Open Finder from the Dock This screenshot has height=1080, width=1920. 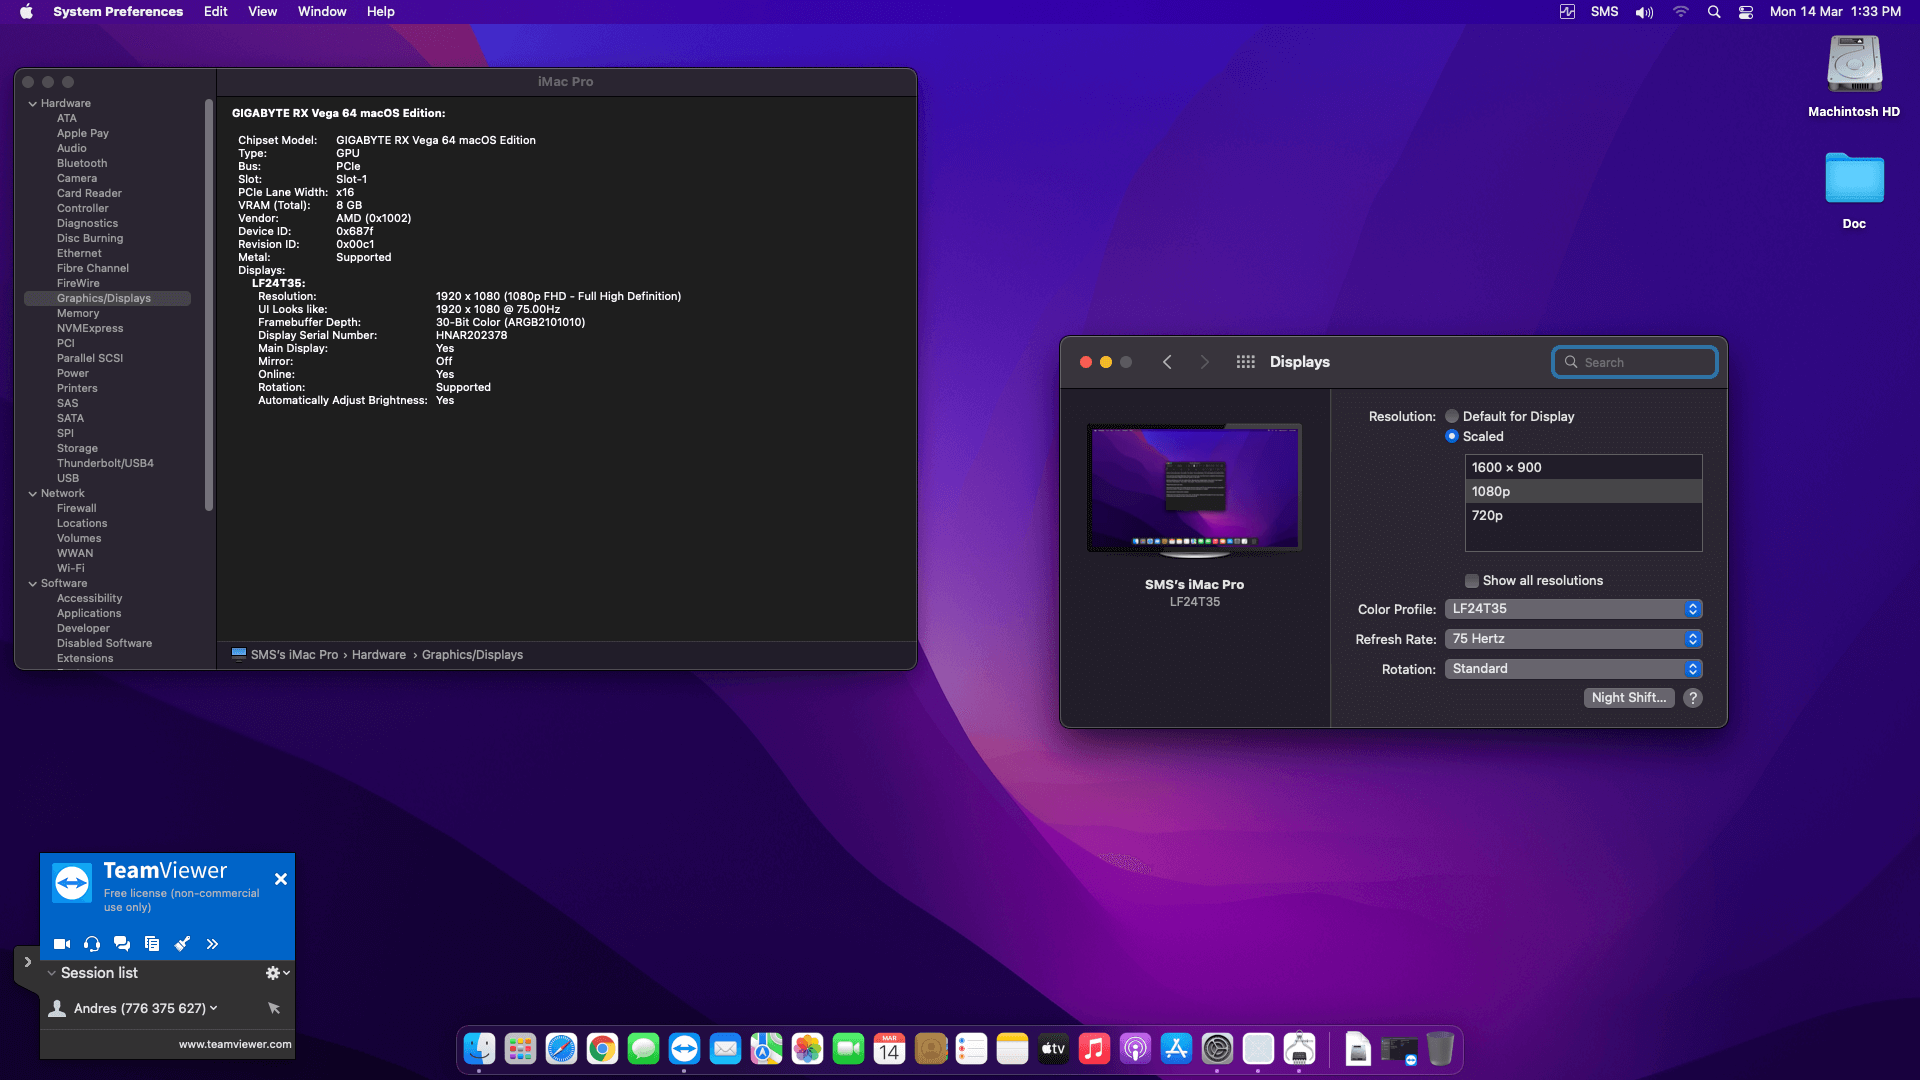(479, 1049)
